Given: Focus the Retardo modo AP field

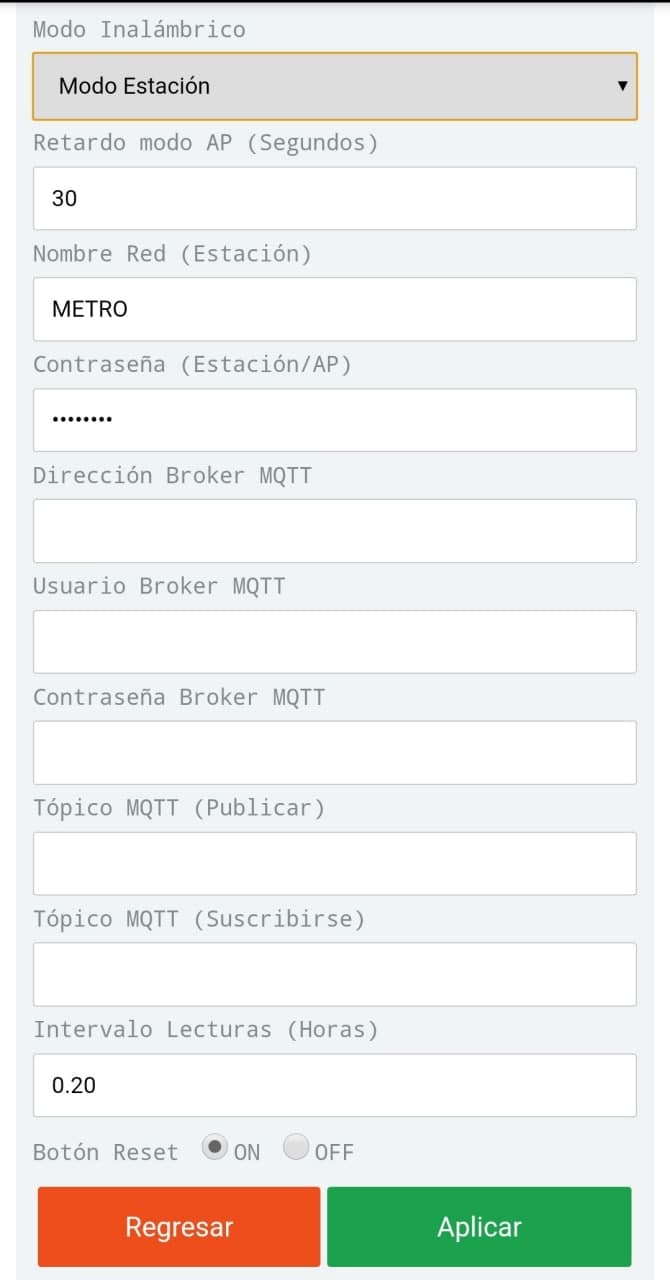Looking at the screenshot, I should point(335,198).
